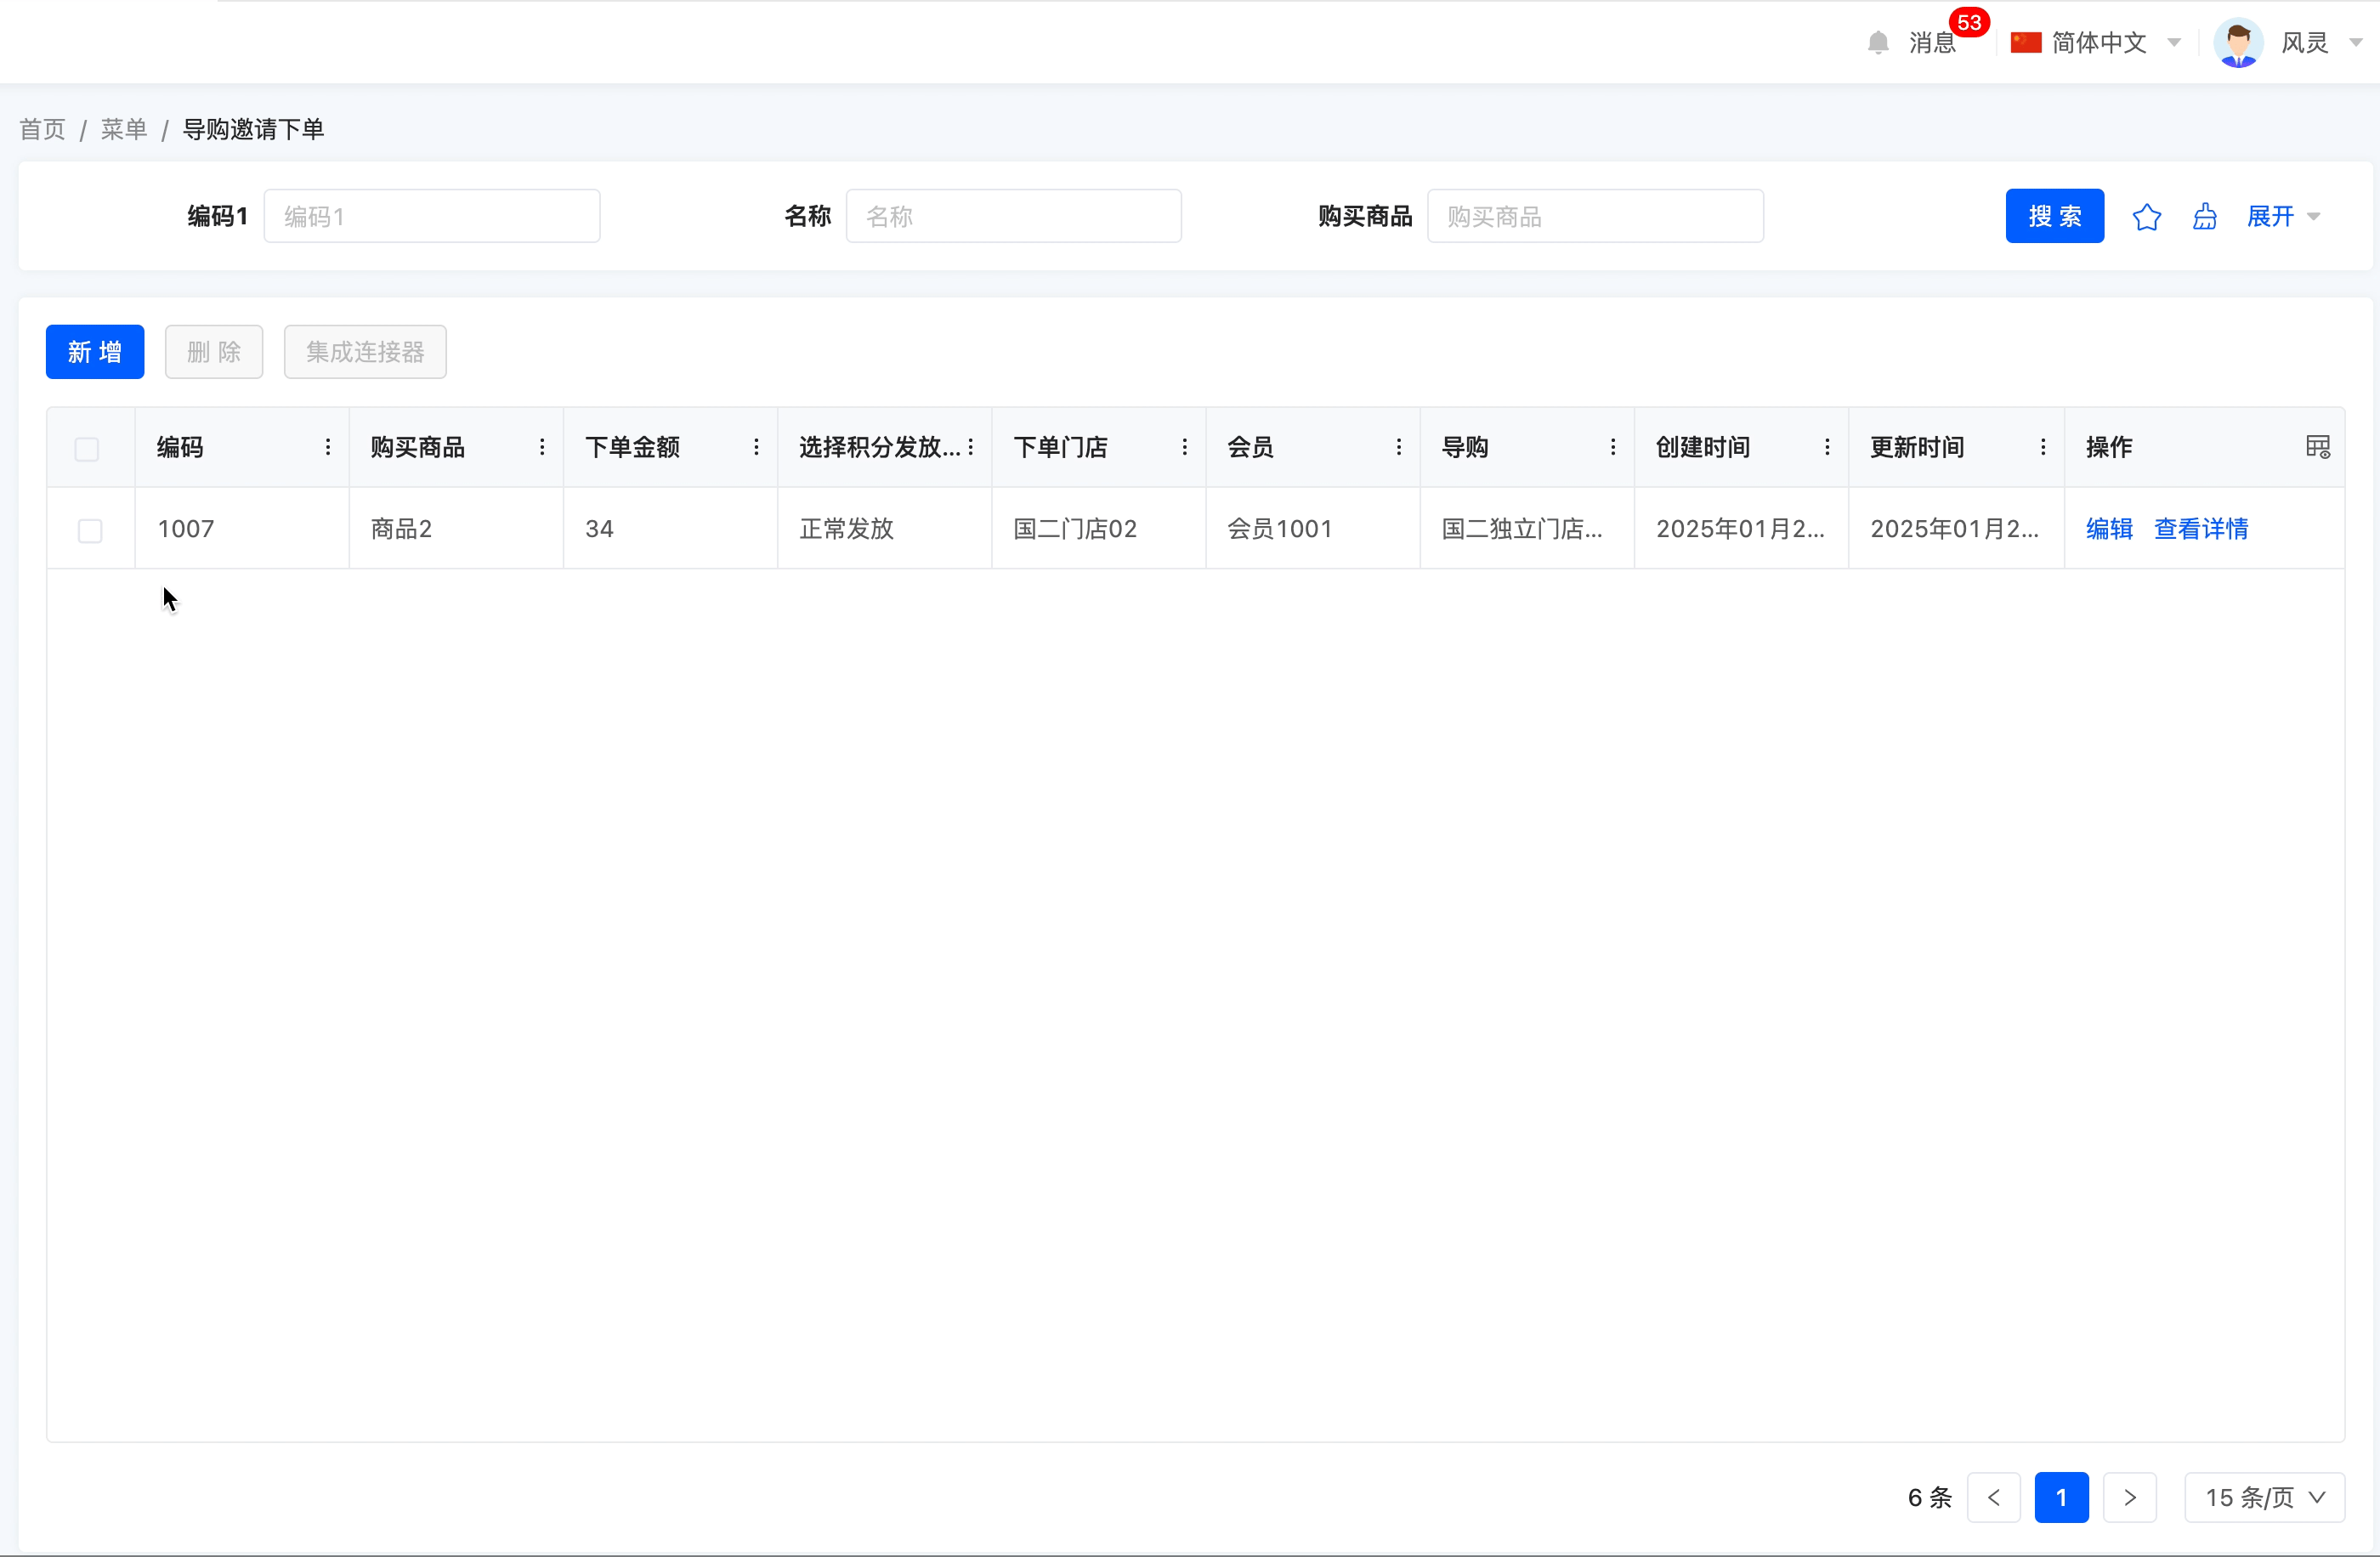Open the 15 条/页 page size dropdown
This screenshot has width=2380, height=1557.
pyautogui.click(x=2263, y=1497)
